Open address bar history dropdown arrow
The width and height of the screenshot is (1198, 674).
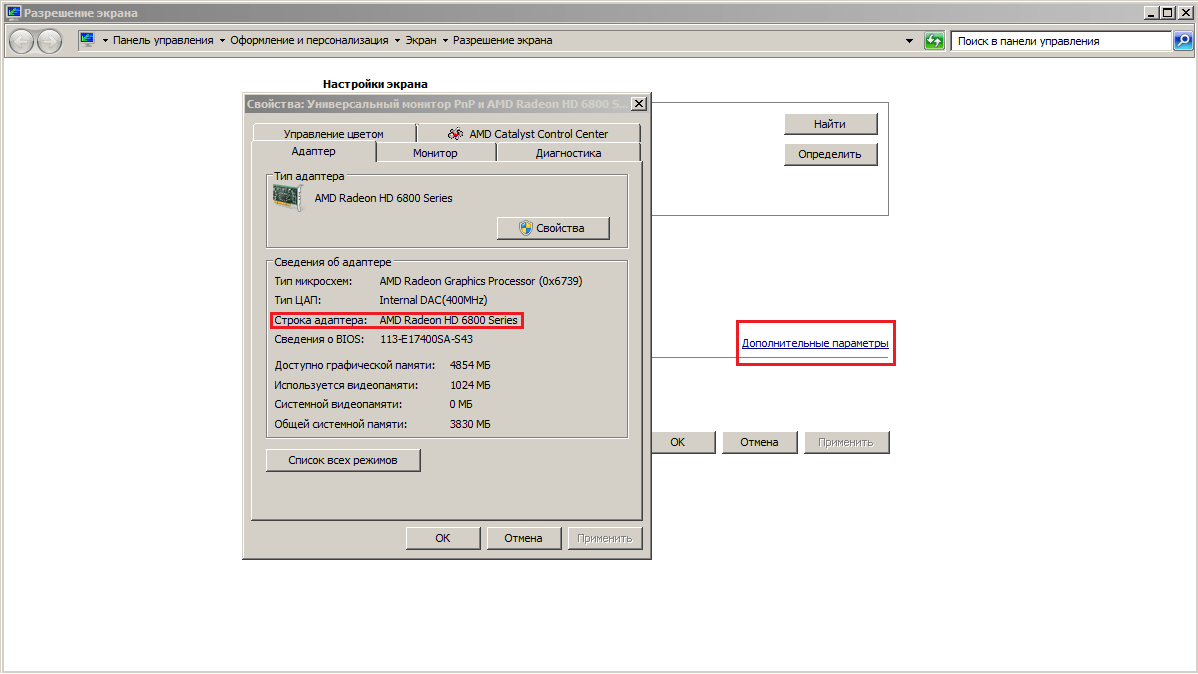pyautogui.click(x=909, y=41)
